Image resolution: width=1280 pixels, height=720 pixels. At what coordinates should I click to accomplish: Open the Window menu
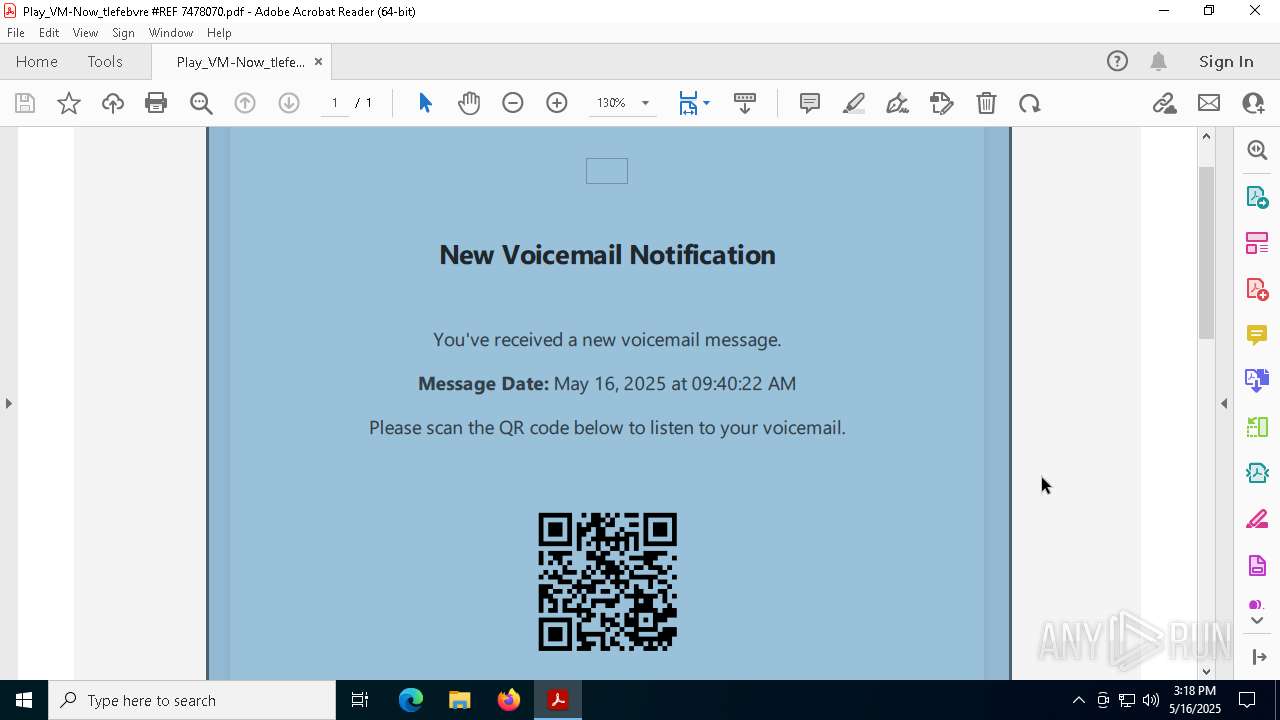pyautogui.click(x=171, y=33)
